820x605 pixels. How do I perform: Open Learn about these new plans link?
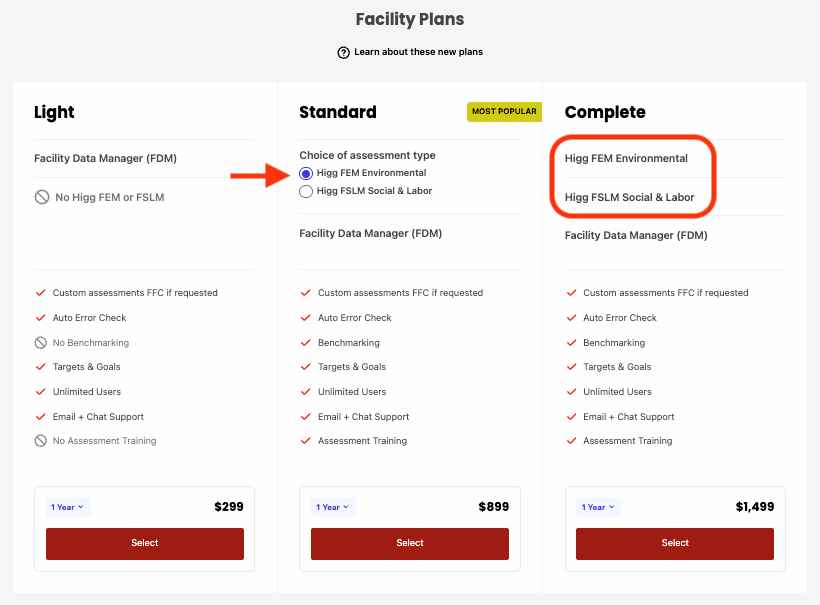418,52
